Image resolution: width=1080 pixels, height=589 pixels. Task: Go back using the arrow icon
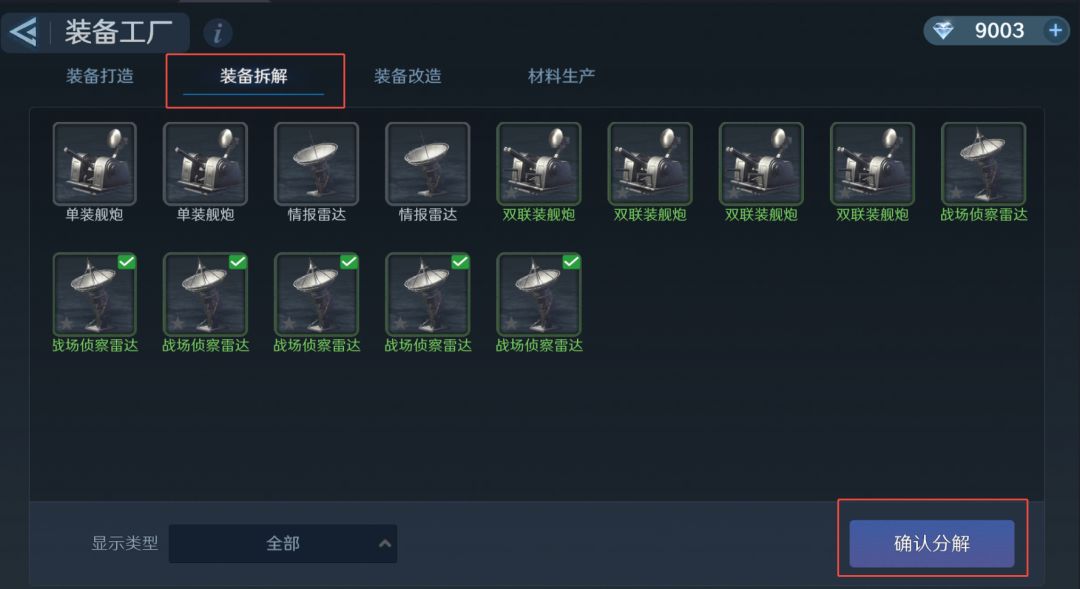[23, 32]
